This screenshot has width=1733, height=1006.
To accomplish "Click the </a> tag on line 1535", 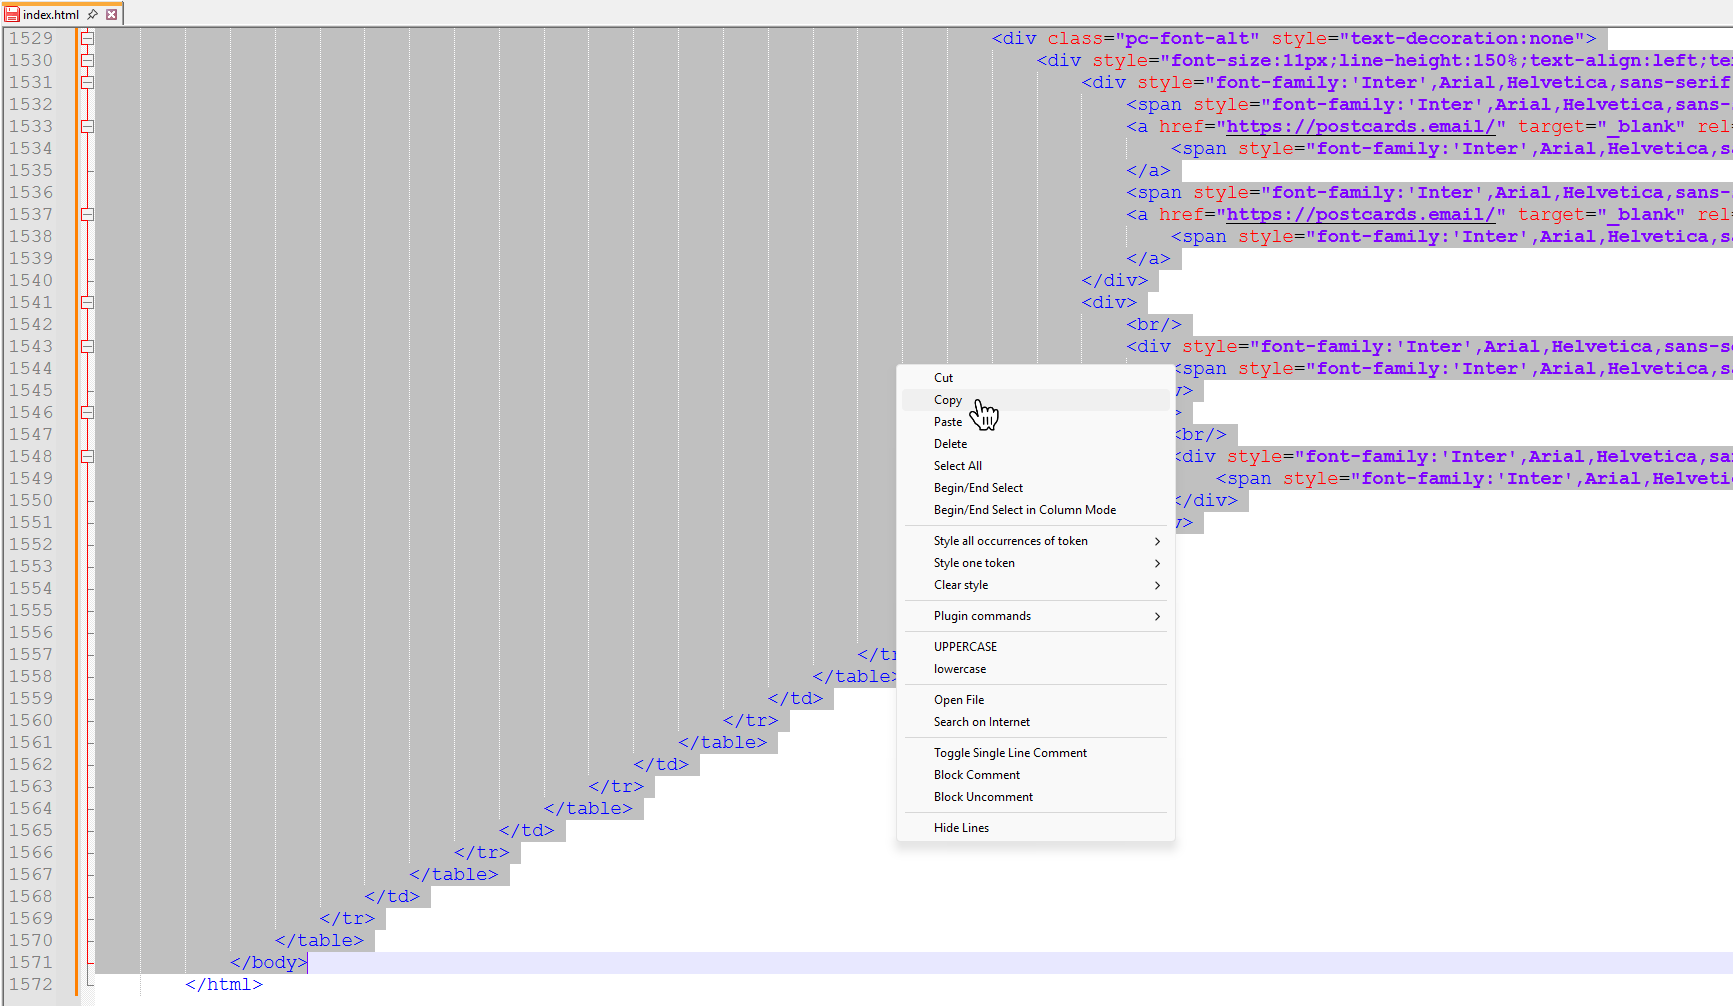I will [x=1148, y=170].
